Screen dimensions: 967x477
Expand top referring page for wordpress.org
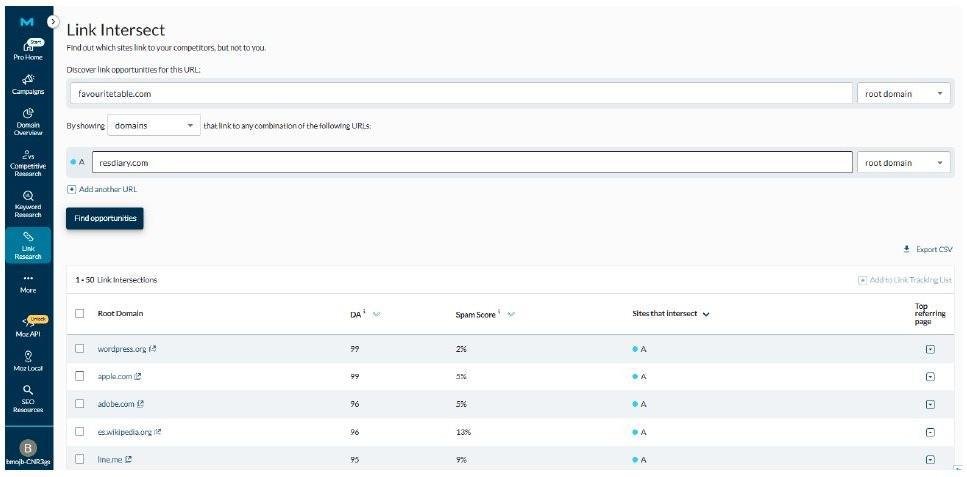[x=931, y=349]
